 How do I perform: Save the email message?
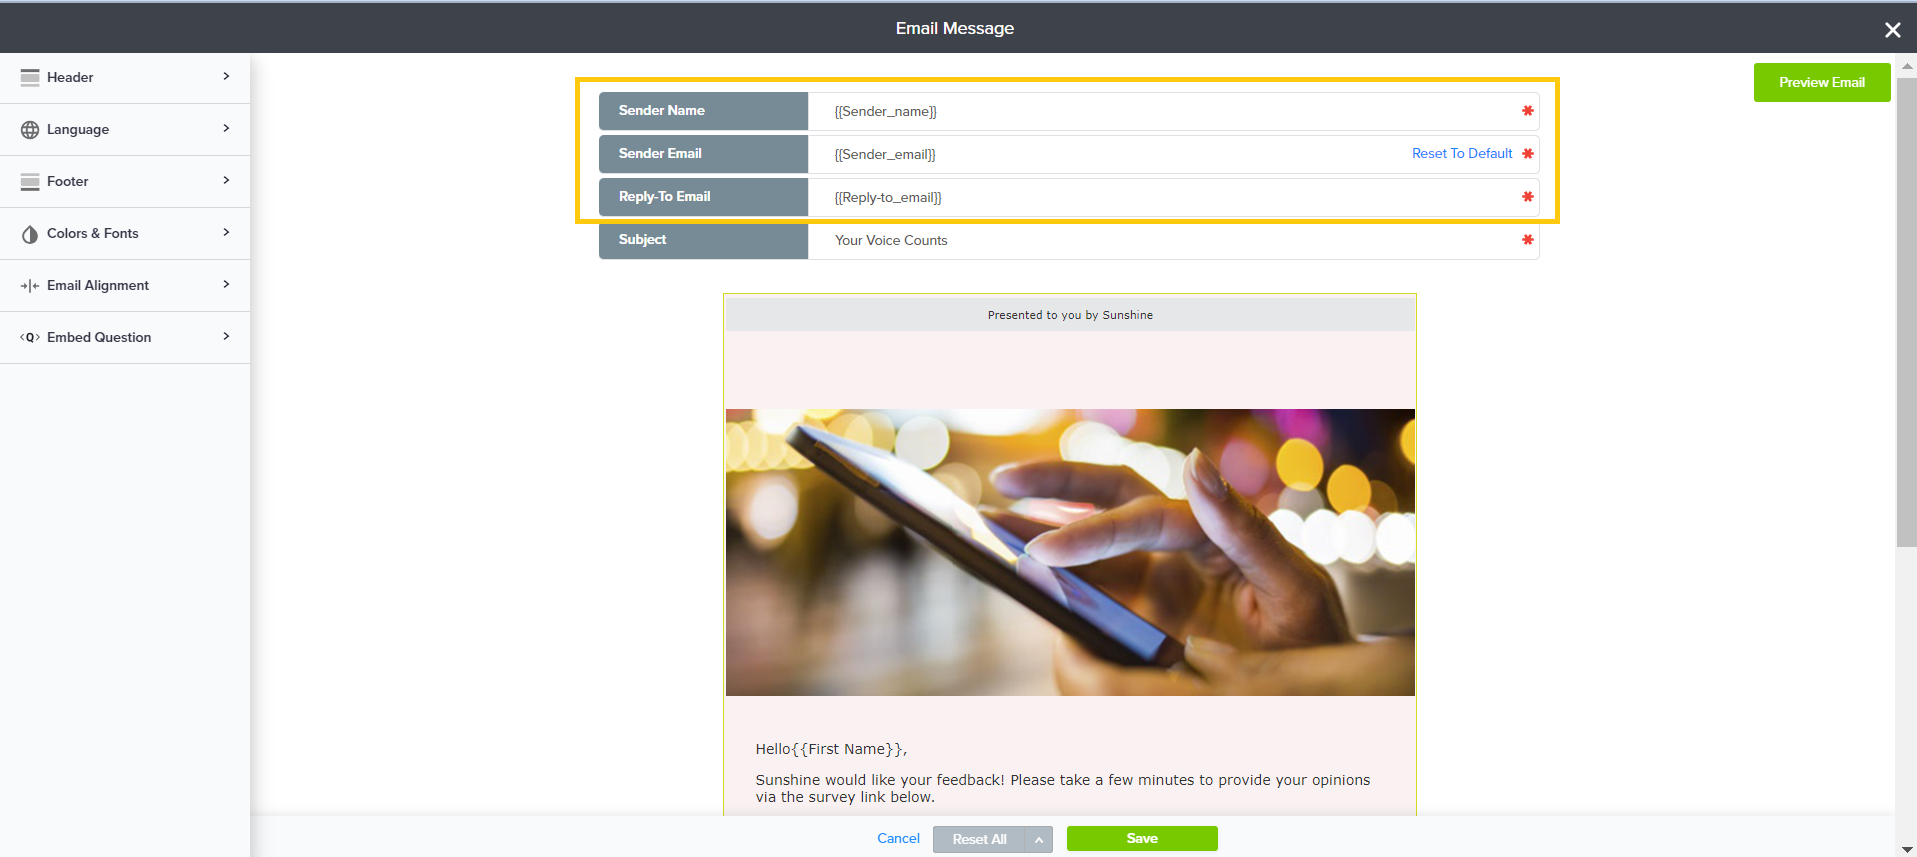coord(1141,839)
